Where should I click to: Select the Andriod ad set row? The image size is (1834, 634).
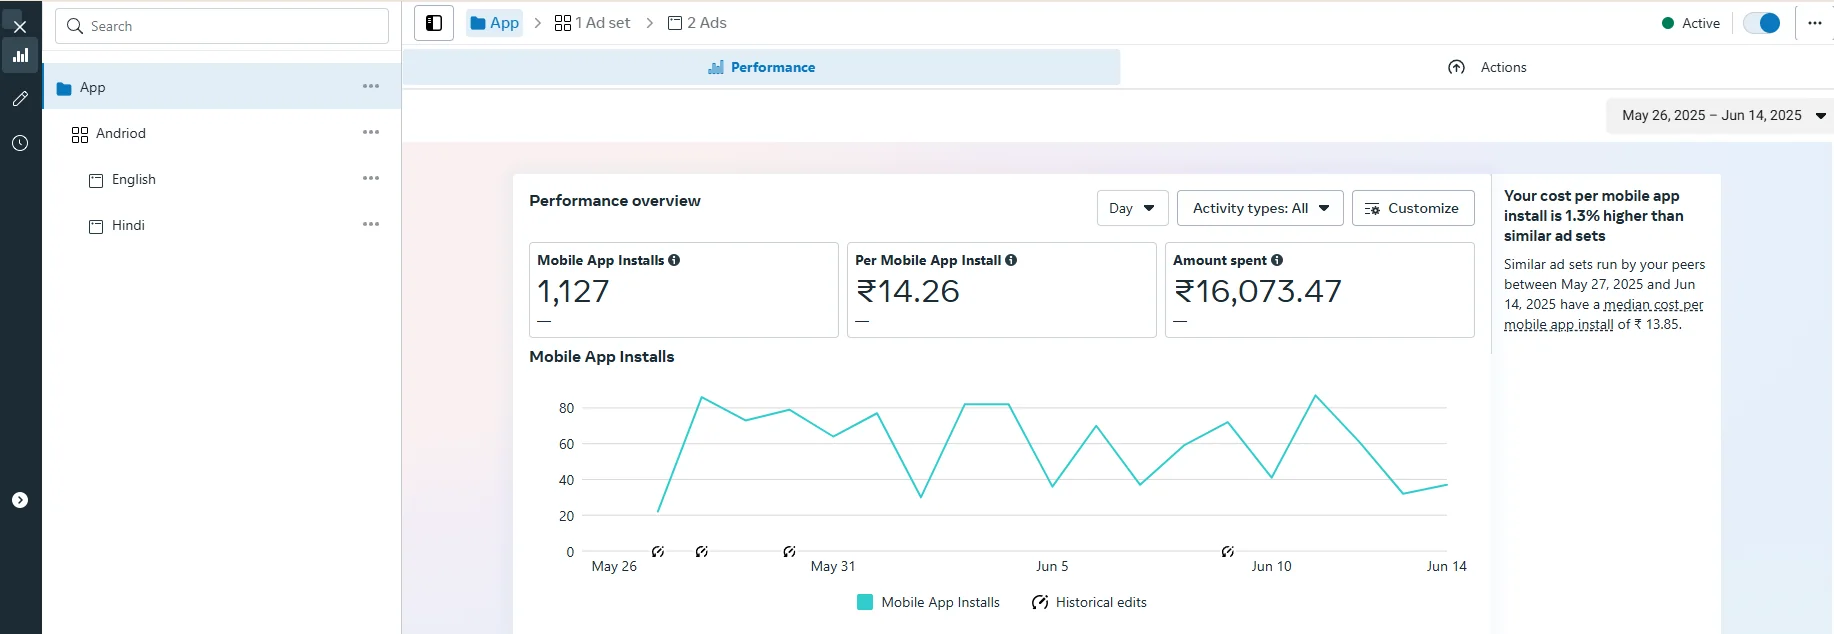[222, 133]
